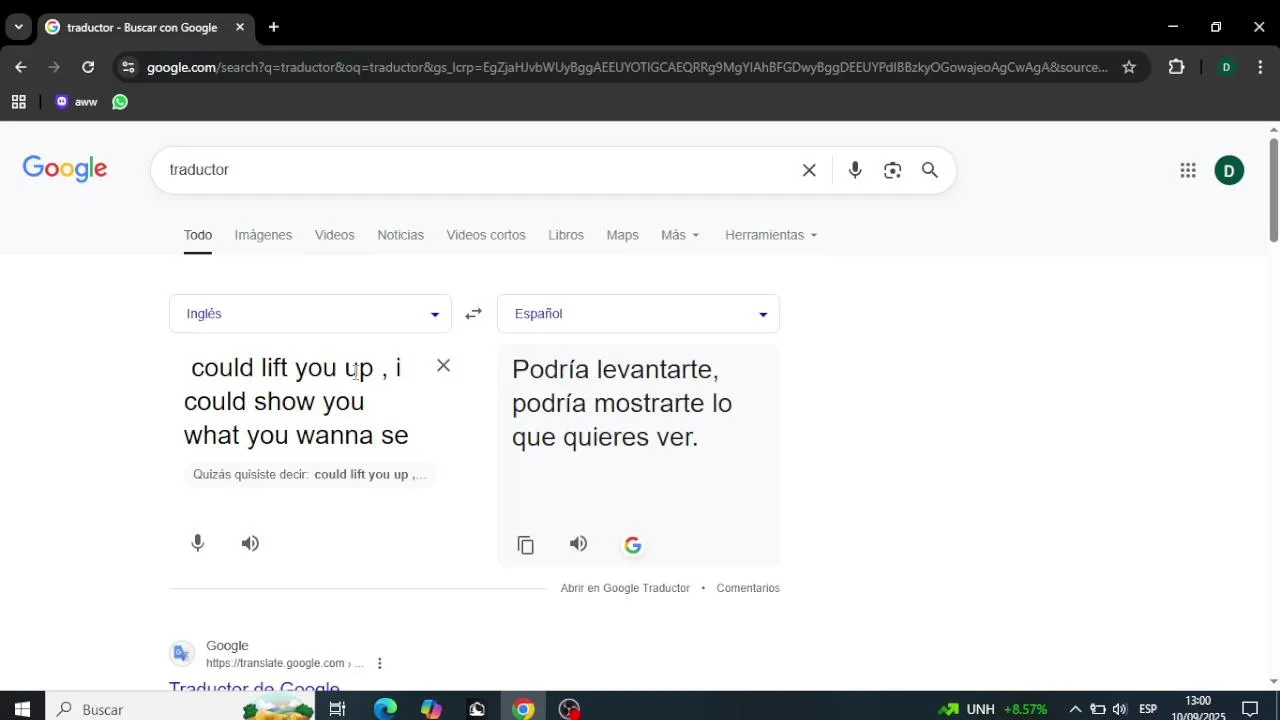Search the translation on Google
Image resolution: width=1280 pixels, height=720 pixels.
click(632, 545)
